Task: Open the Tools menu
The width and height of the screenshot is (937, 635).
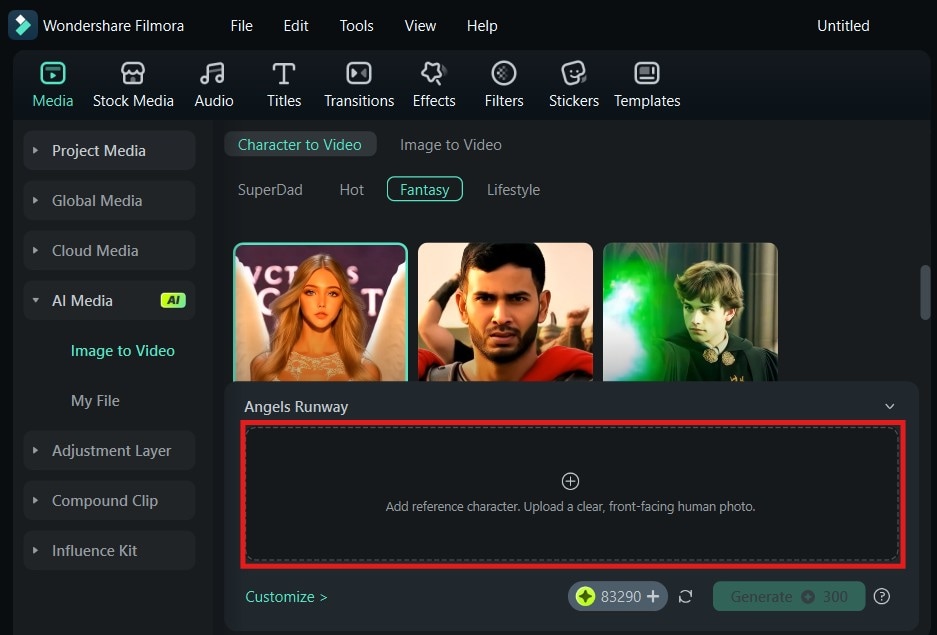Action: tap(356, 26)
